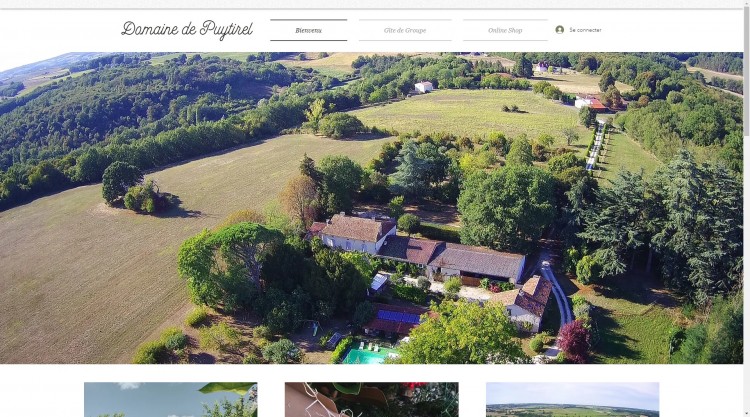
Task: Click the small white house in the distant field
Action: click(423, 87)
